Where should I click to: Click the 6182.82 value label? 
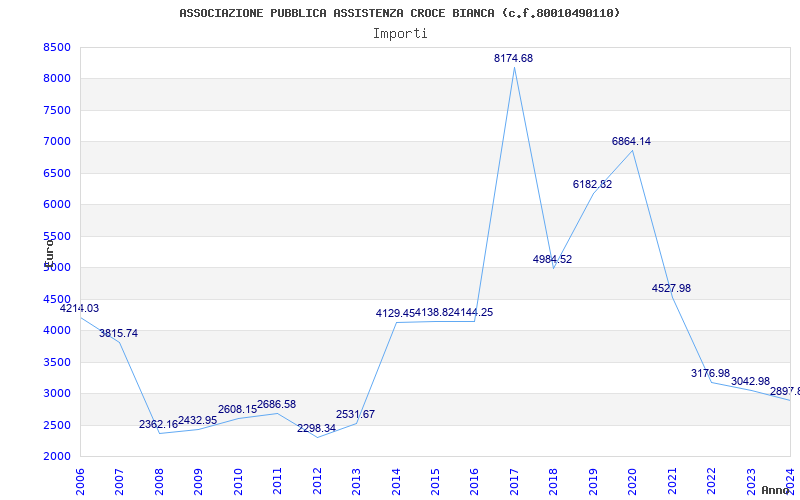tap(592, 184)
